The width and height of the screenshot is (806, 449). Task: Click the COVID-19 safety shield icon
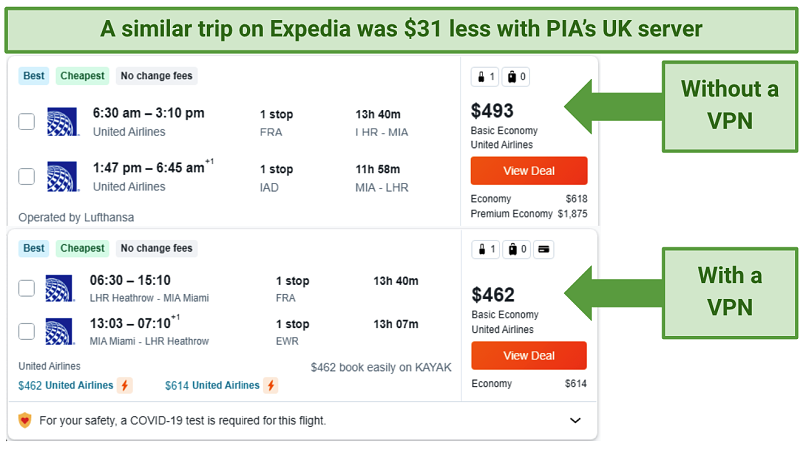pos(25,420)
